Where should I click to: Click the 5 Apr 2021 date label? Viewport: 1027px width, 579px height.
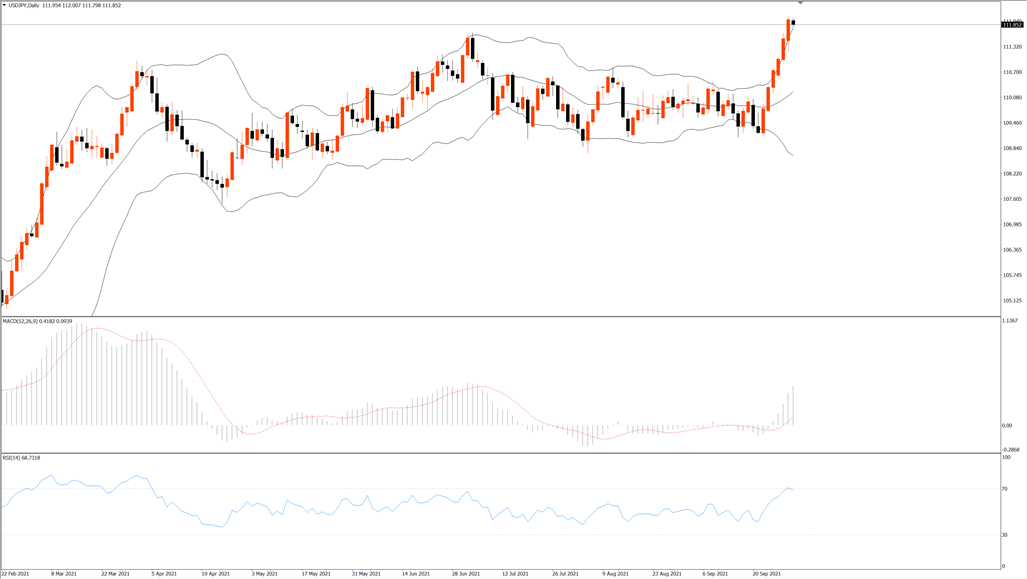(164, 574)
